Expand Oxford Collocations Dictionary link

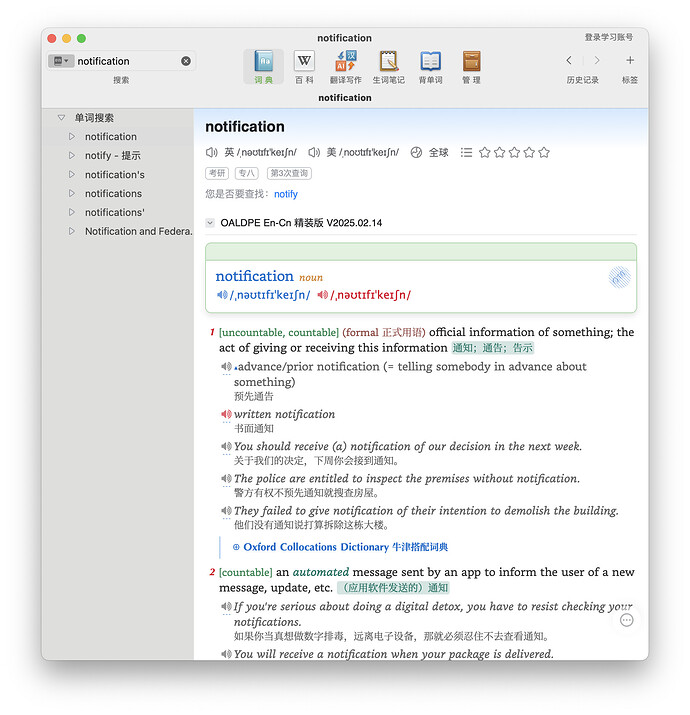(340, 547)
